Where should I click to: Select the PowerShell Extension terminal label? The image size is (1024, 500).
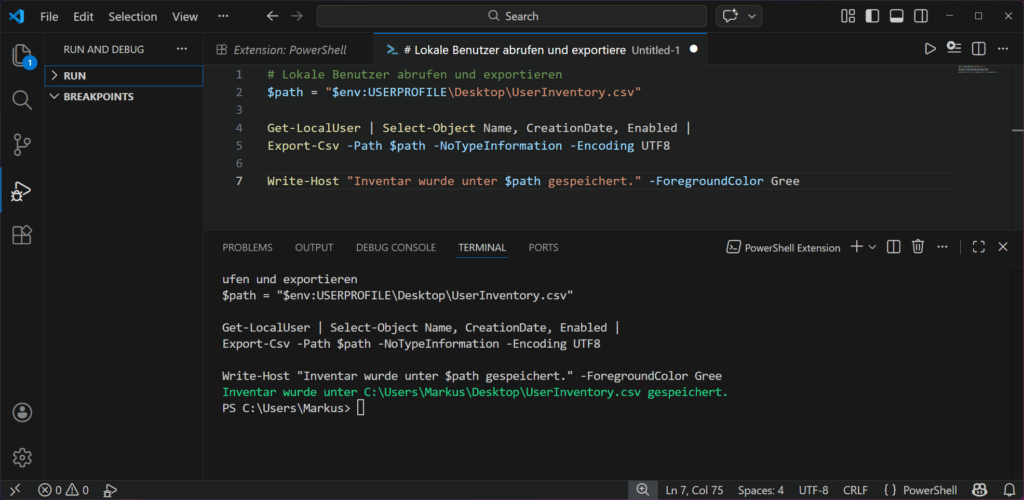pos(784,247)
